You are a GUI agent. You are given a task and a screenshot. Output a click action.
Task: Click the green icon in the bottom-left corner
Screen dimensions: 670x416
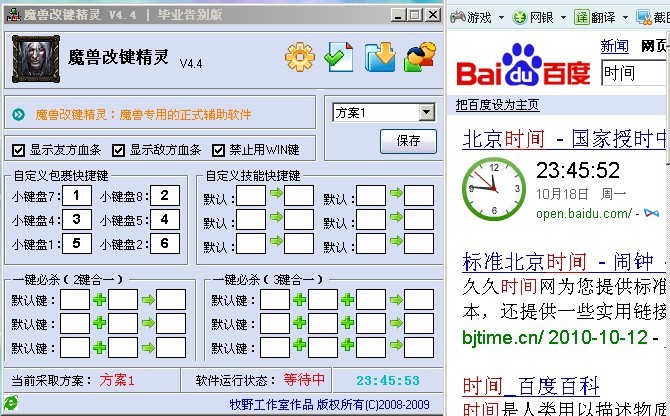(x=11, y=403)
